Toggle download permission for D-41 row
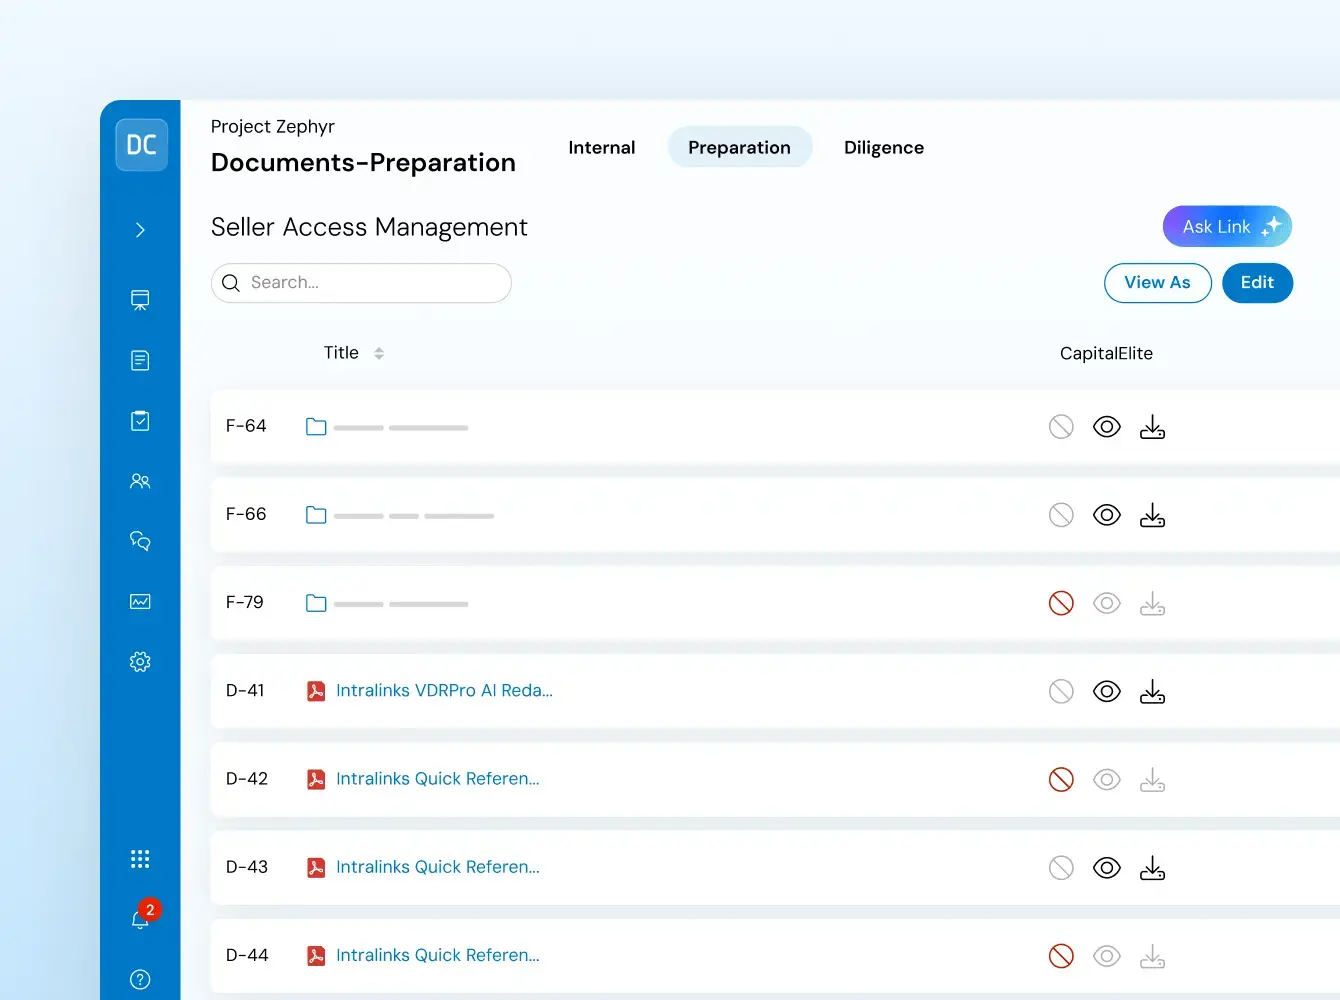The height and width of the screenshot is (1000, 1340). (x=1152, y=691)
